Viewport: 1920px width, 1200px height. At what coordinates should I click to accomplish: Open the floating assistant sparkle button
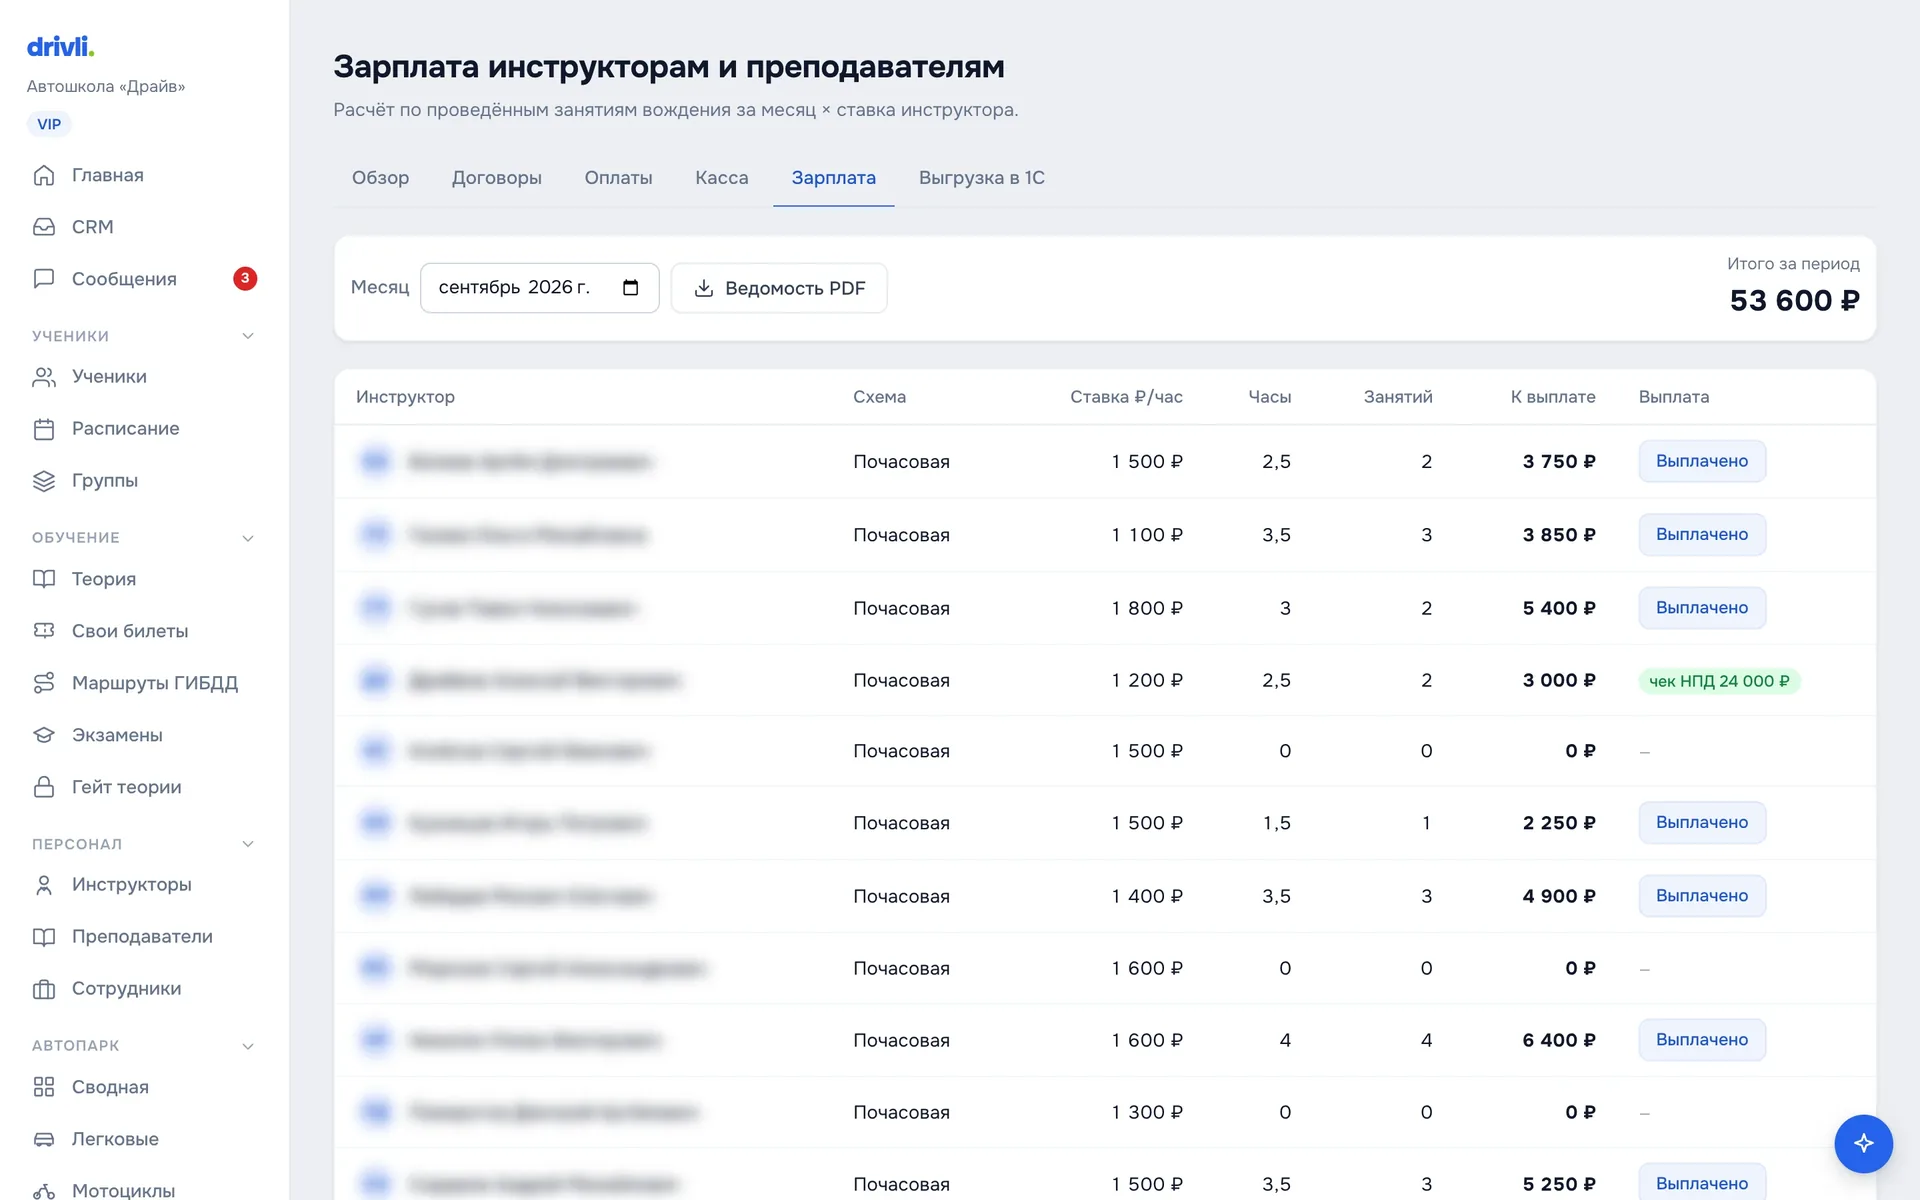[1863, 1143]
